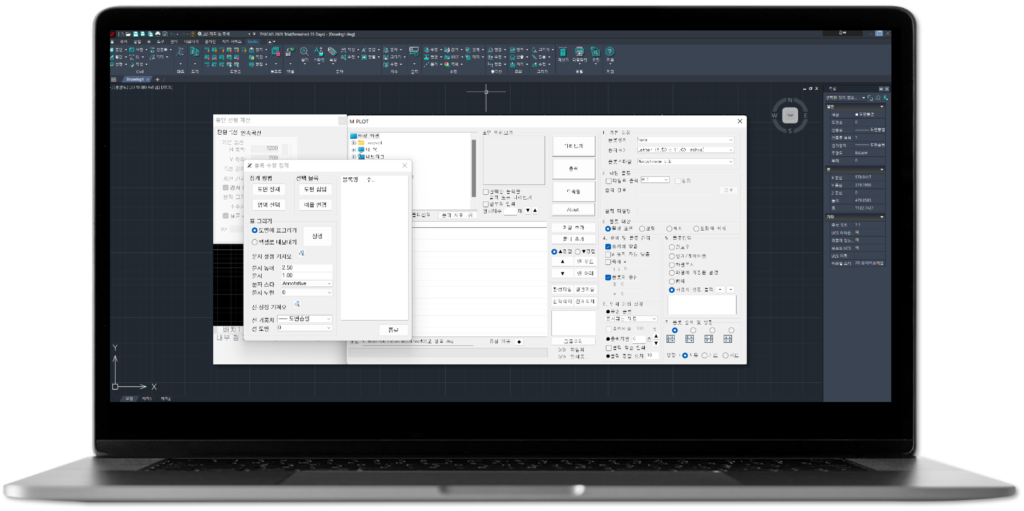Enable the 파일로 출력 checkbox in M PLOT

[x=610, y=180]
